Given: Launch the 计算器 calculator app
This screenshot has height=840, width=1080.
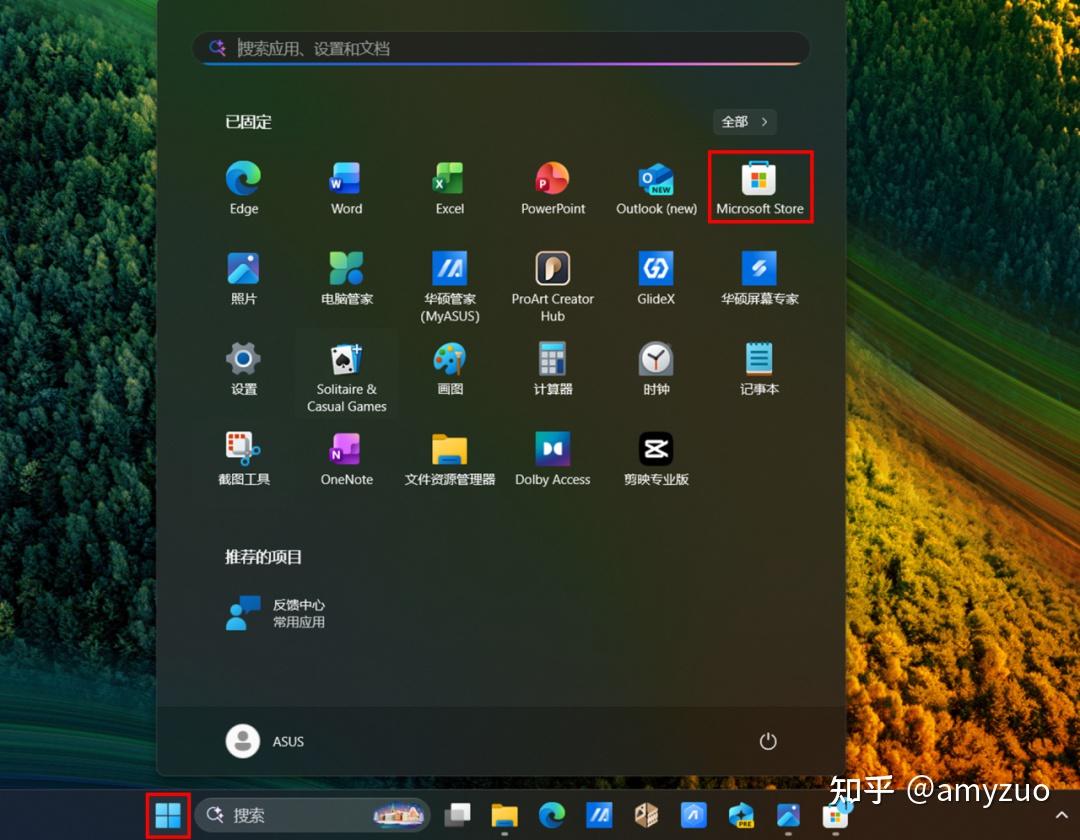Looking at the screenshot, I should click(x=552, y=362).
